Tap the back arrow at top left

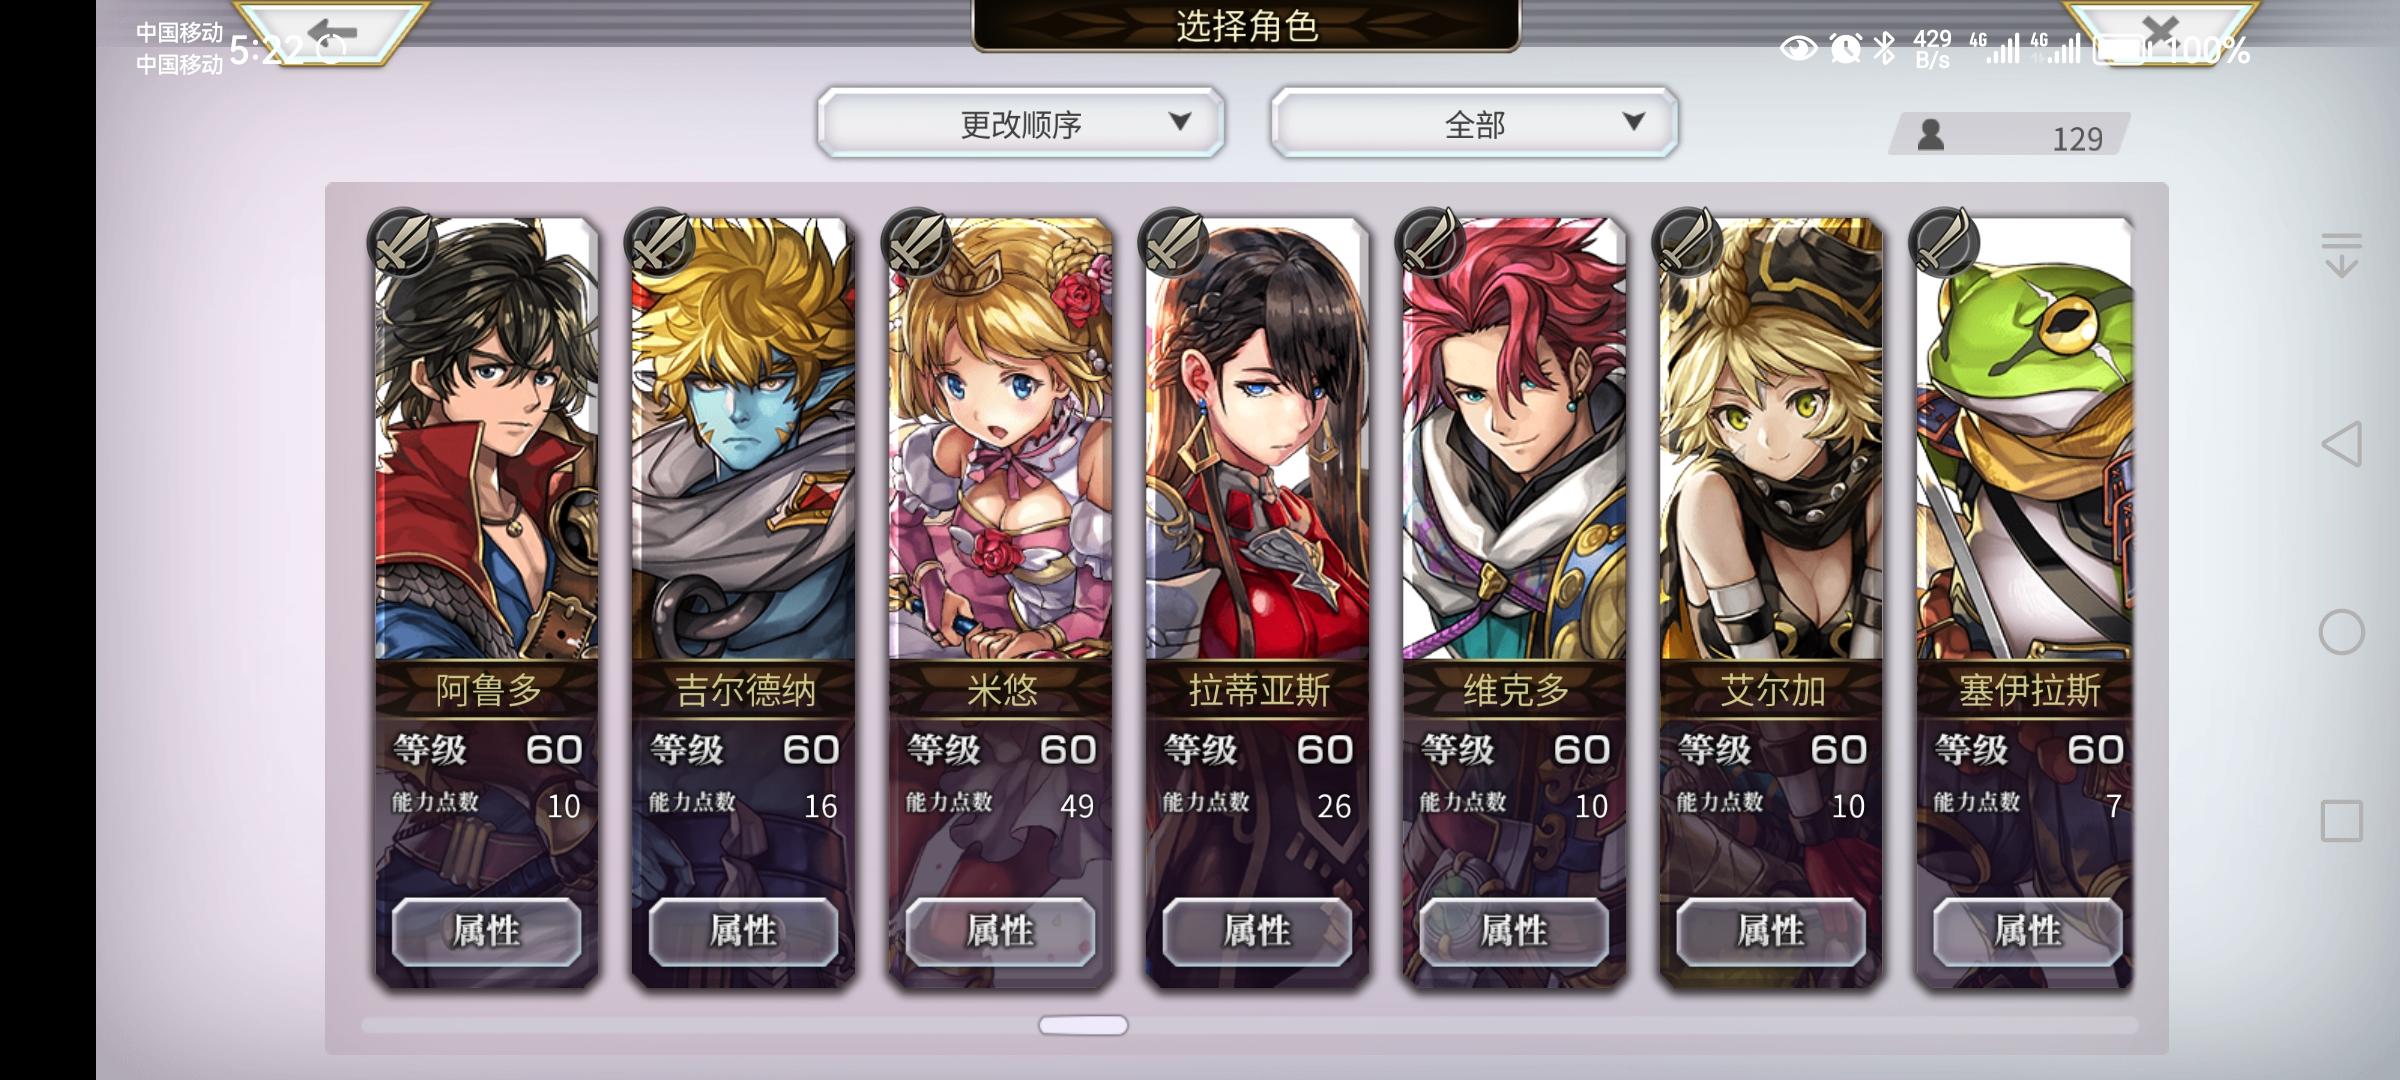click(332, 32)
